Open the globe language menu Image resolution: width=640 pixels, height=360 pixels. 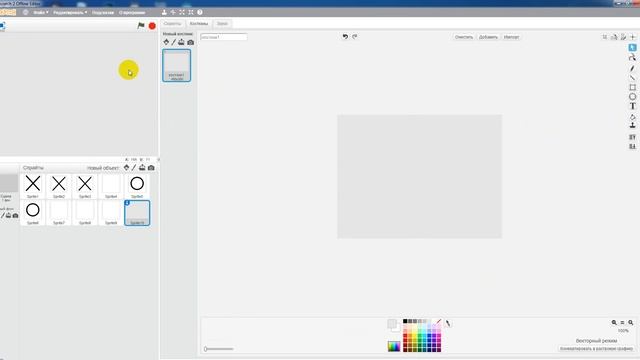[25, 12]
